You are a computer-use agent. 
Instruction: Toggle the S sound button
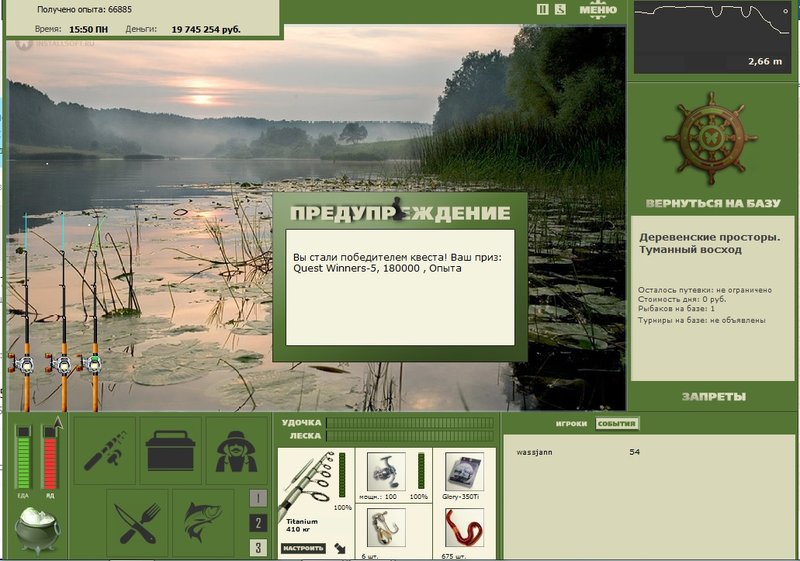560,9
